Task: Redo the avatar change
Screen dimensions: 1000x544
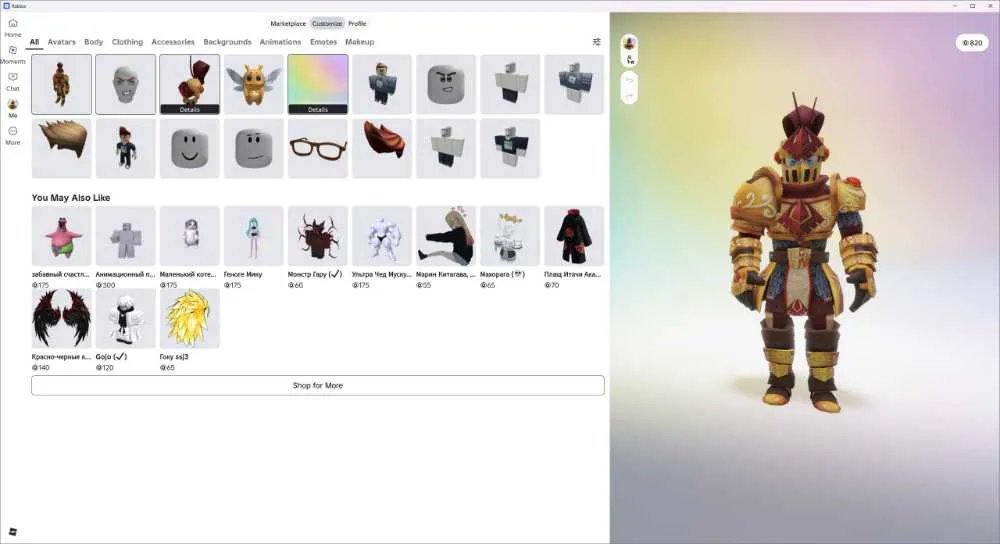Action: 629,96
